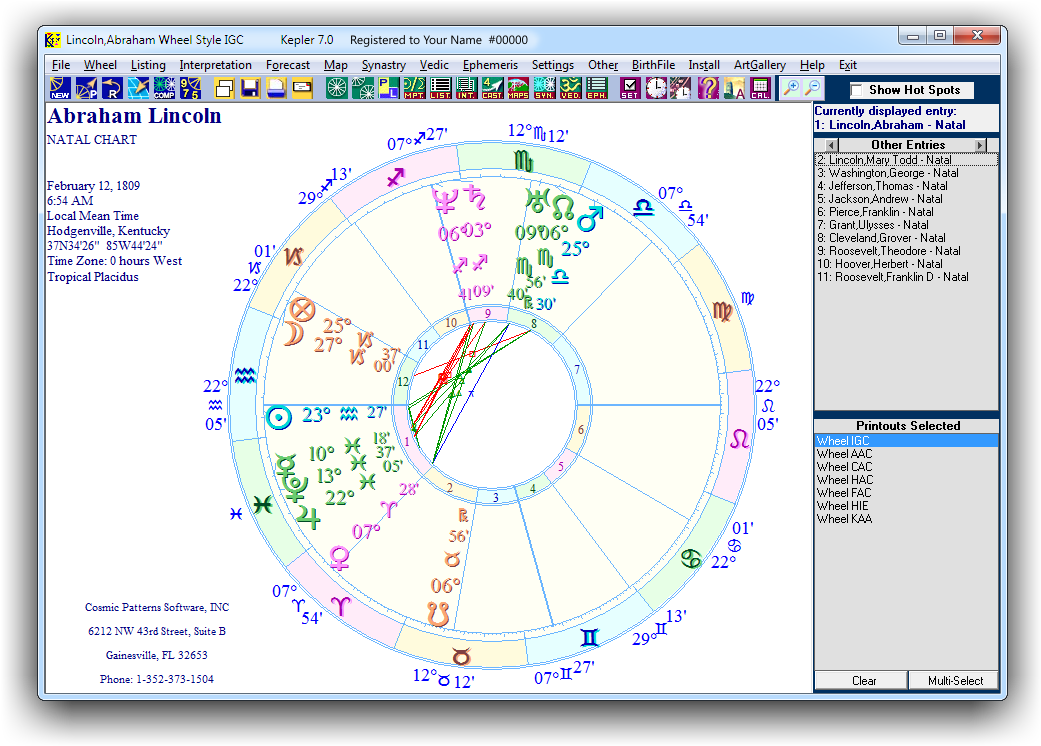Open the save chart icon

[251, 89]
